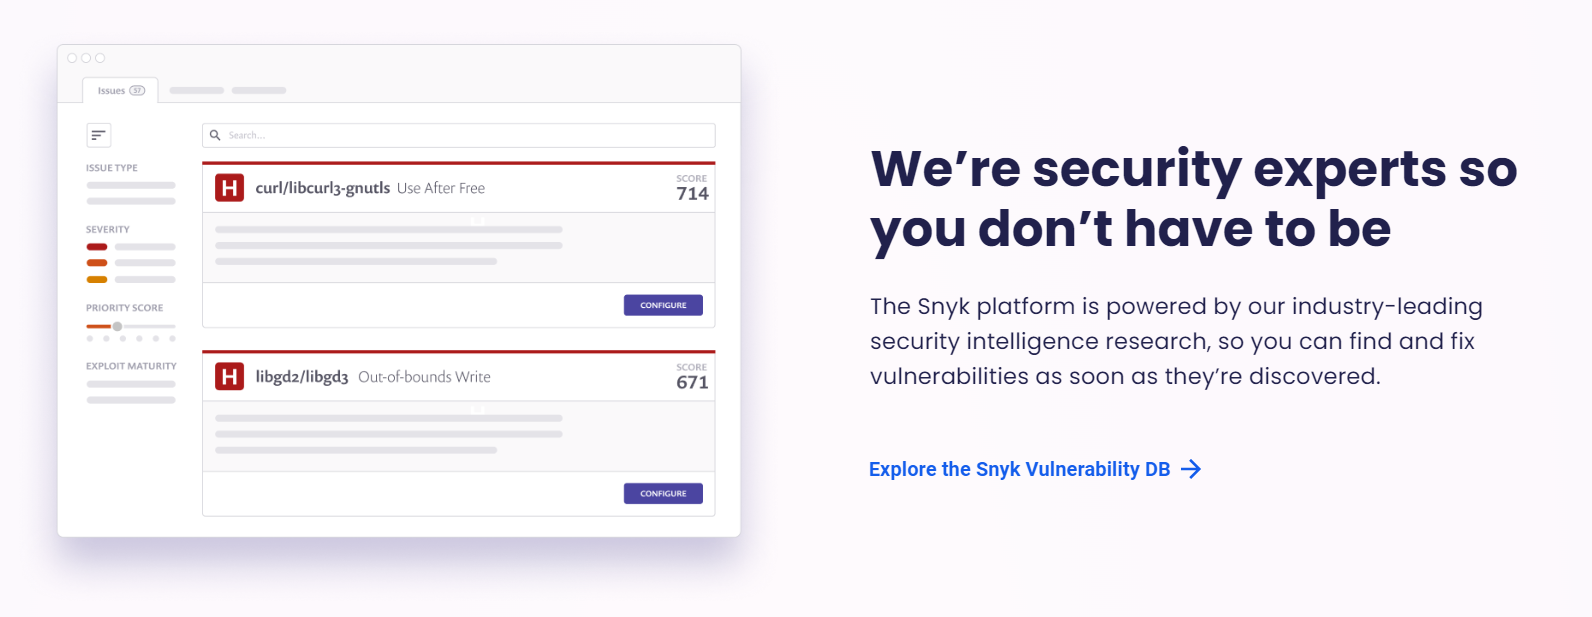Select the yellow low severity filter
Viewport: 1592px width, 617px height.
click(x=97, y=279)
